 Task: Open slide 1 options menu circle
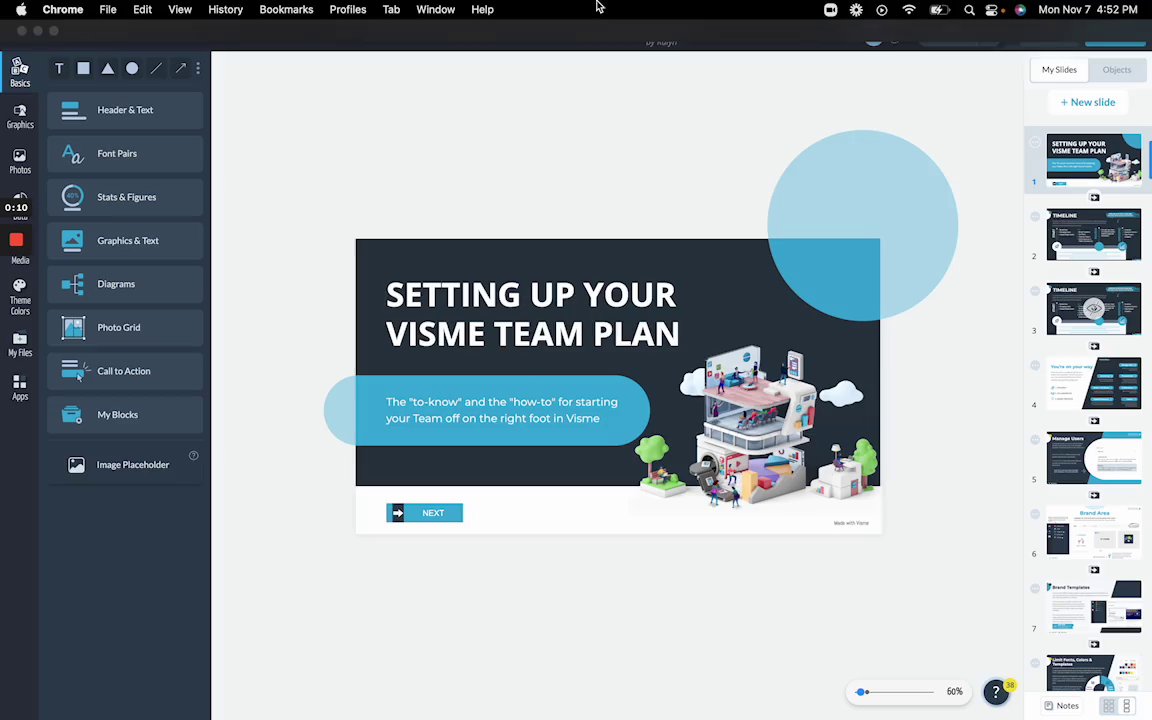tap(1035, 142)
